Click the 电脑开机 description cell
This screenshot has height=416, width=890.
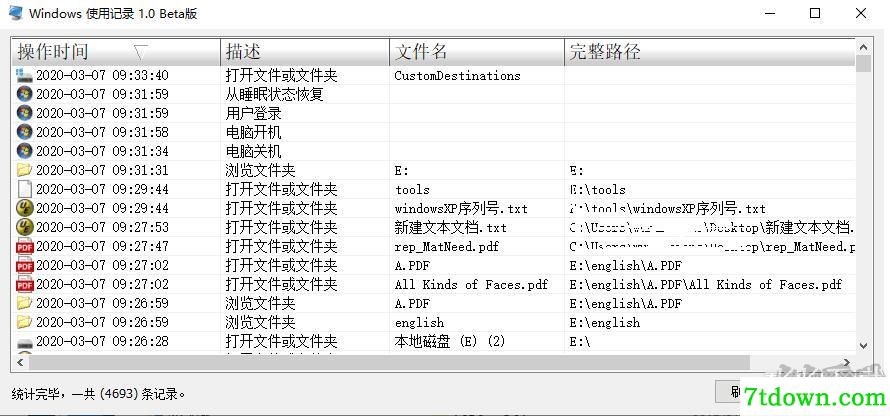click(x=253, y=132)
